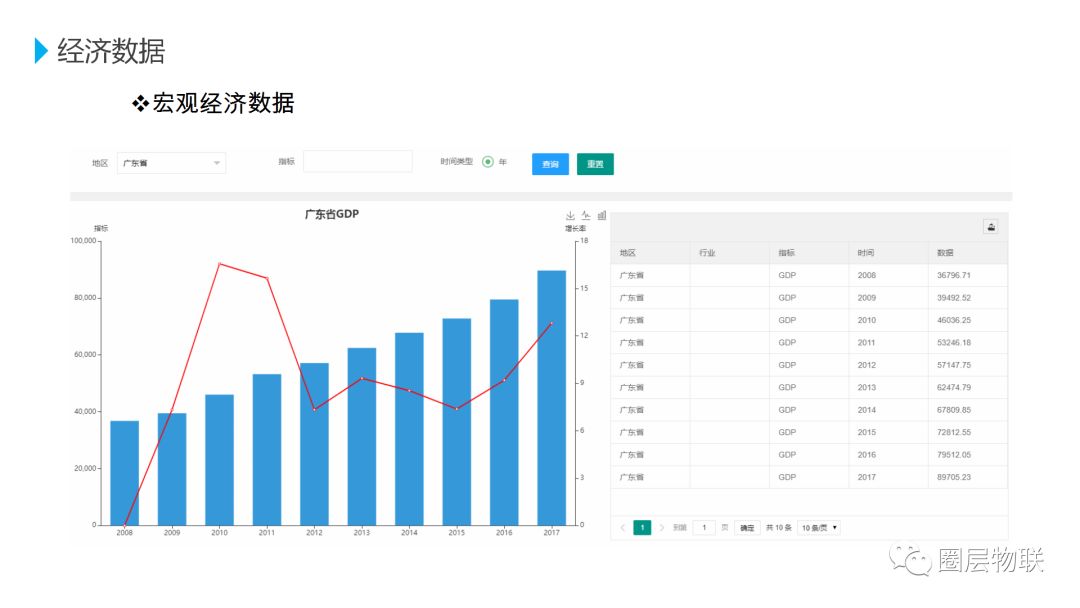This screenshot has width=1080, height=608.
Task: Click the 确定 pagination button
Action: click(x=747, y=527)
